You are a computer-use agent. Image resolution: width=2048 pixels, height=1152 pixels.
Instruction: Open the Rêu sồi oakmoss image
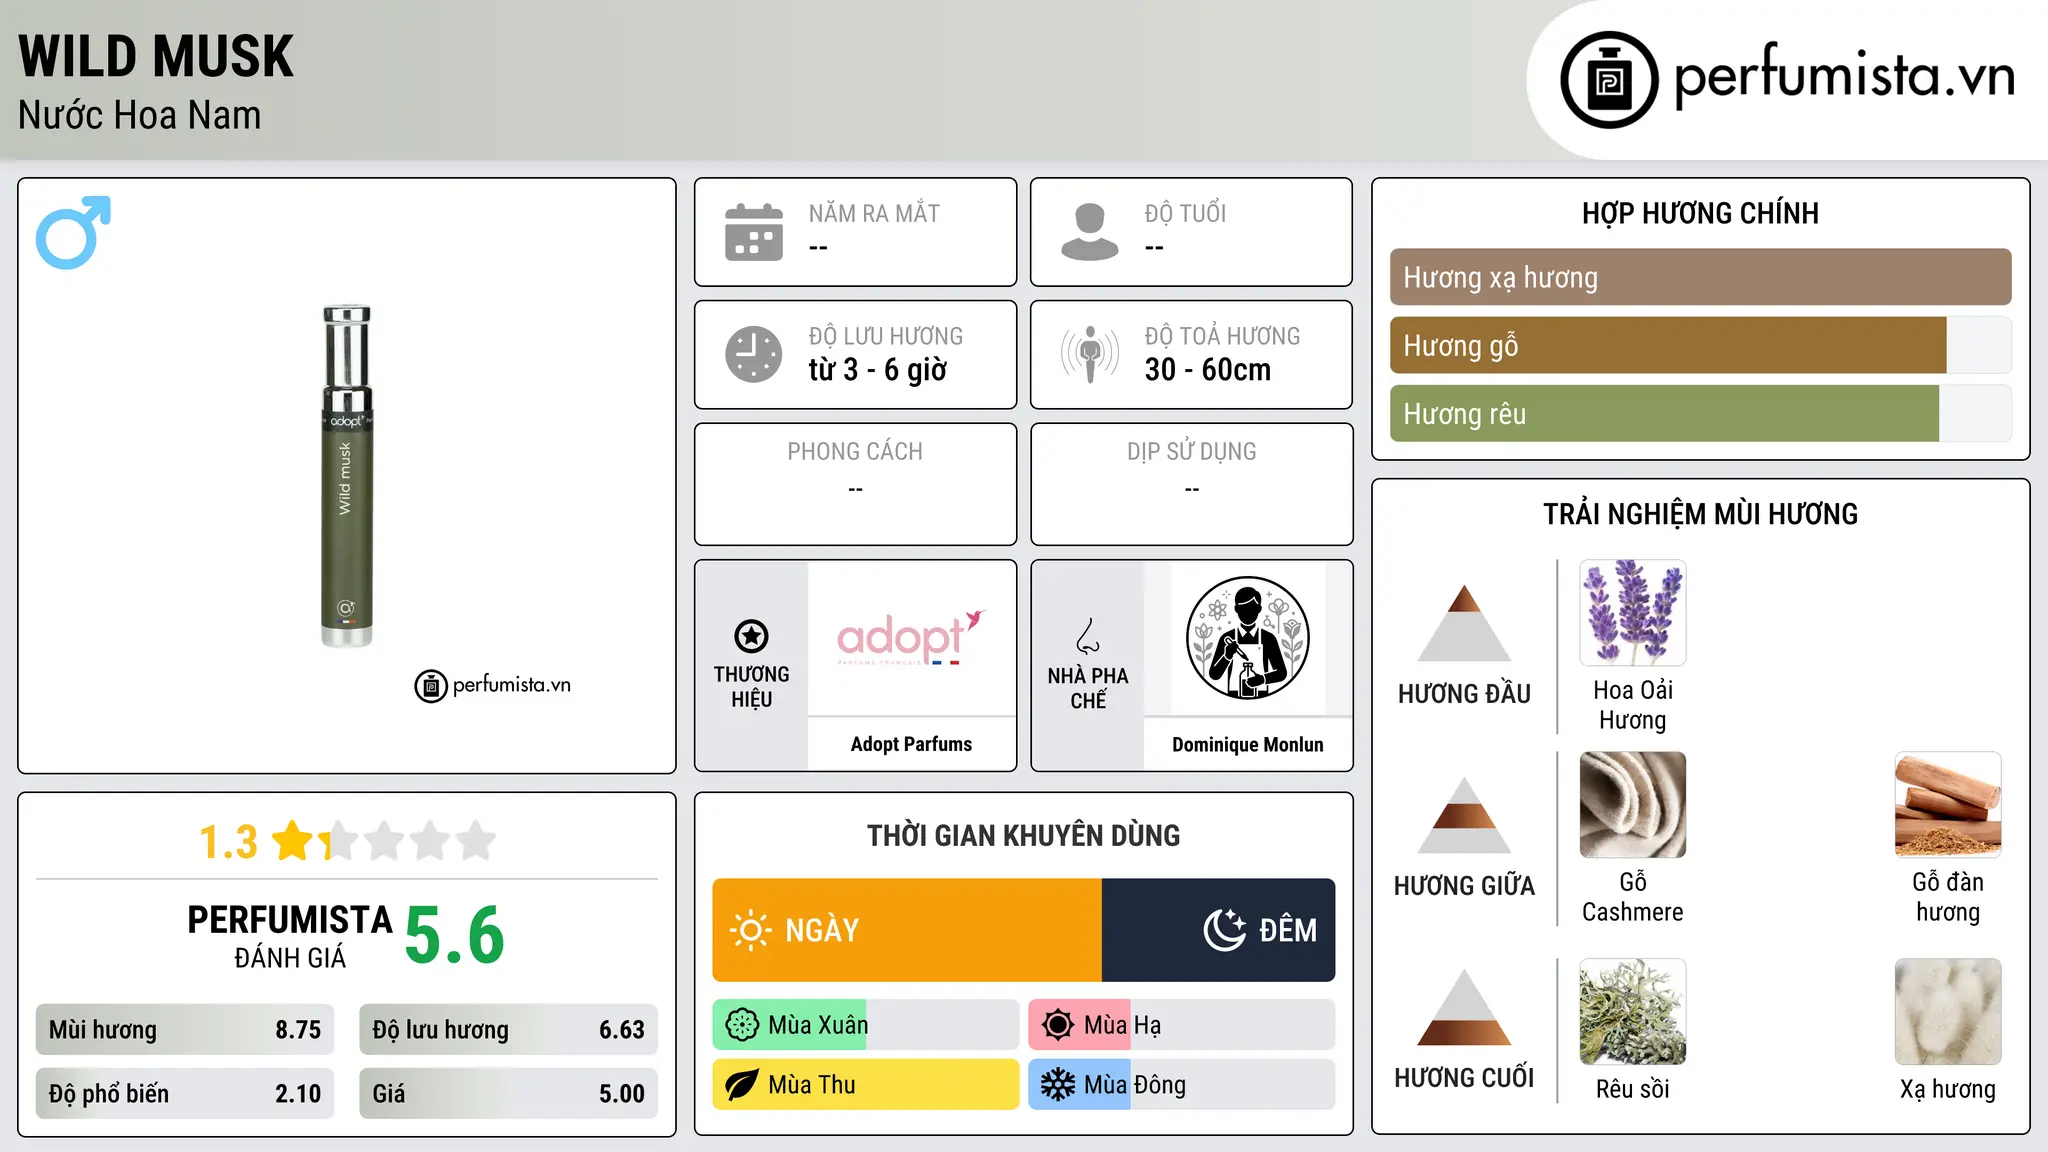pyautogui.click(x=1633, y=1012)
